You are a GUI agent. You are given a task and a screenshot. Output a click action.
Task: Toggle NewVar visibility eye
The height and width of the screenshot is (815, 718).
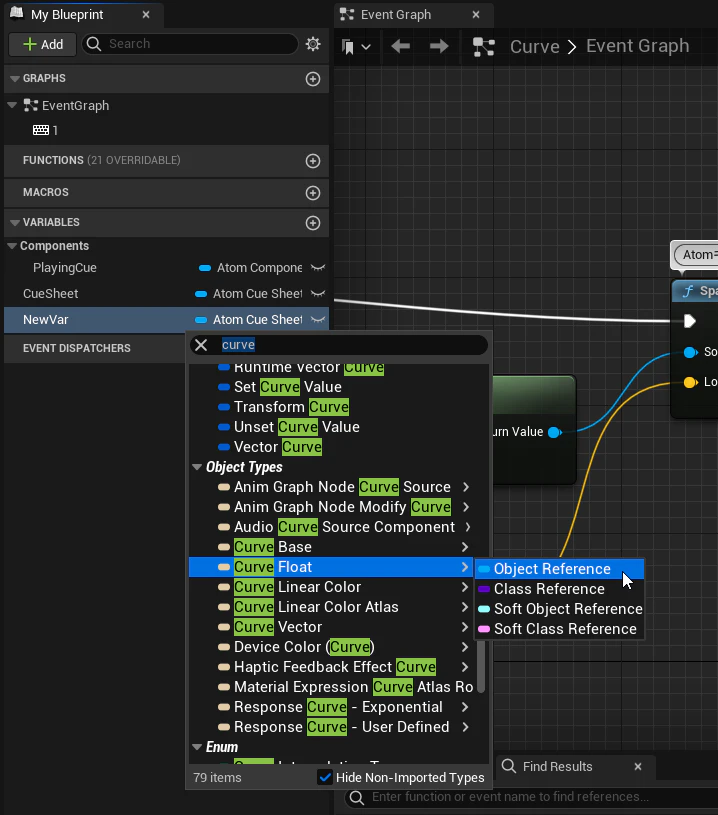point(318,320)
